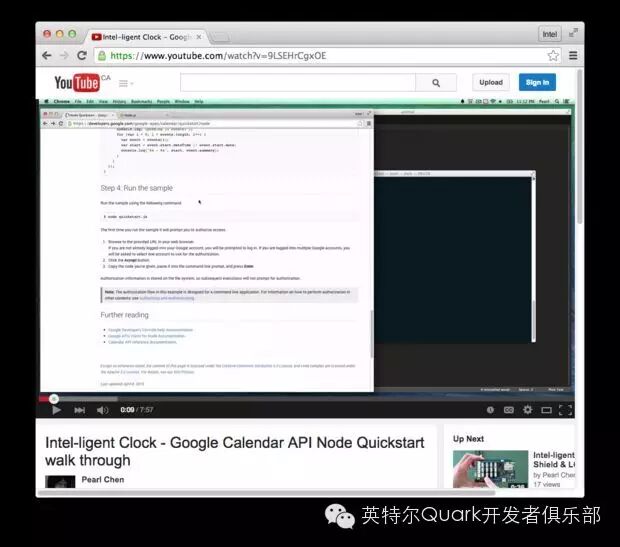Switch to Intel-ligent Clock browser tab
620x547 pixels.
(x=146, y=37)
